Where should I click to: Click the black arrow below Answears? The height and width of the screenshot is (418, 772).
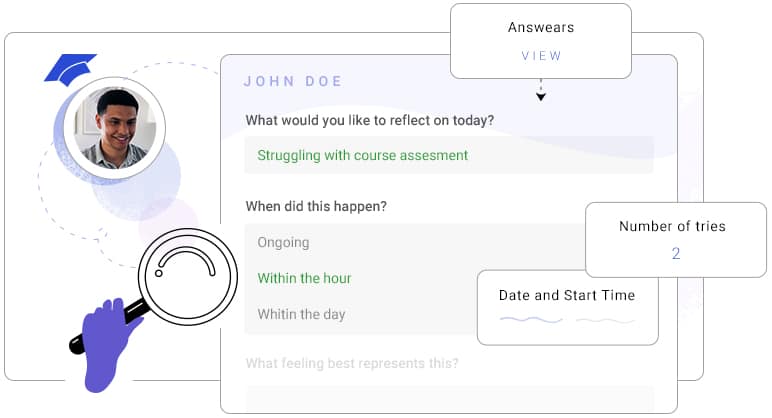(x=541, y=96)
